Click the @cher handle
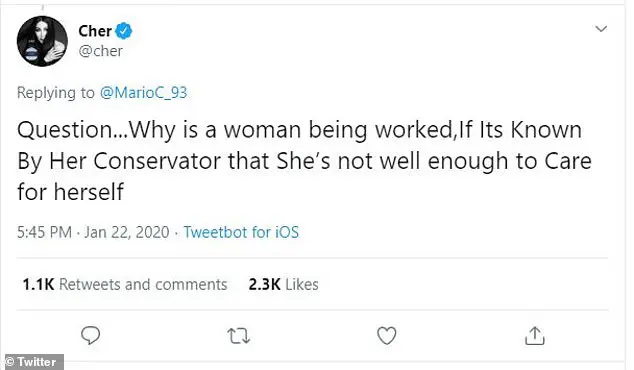Image resolution: width=634 pixels, height=370 pixels. [100, 51]
